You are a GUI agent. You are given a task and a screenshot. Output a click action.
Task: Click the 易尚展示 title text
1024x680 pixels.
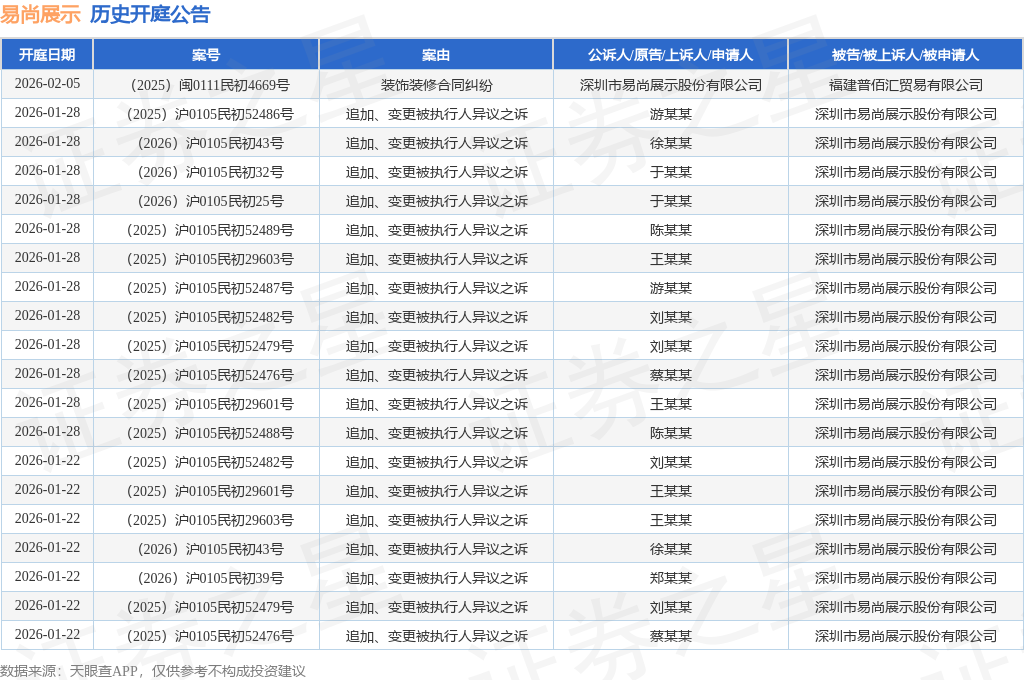coord(40,14)
